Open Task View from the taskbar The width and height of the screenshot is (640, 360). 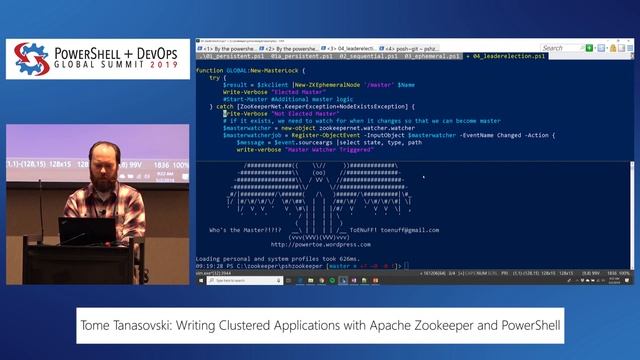pos(289,280)
